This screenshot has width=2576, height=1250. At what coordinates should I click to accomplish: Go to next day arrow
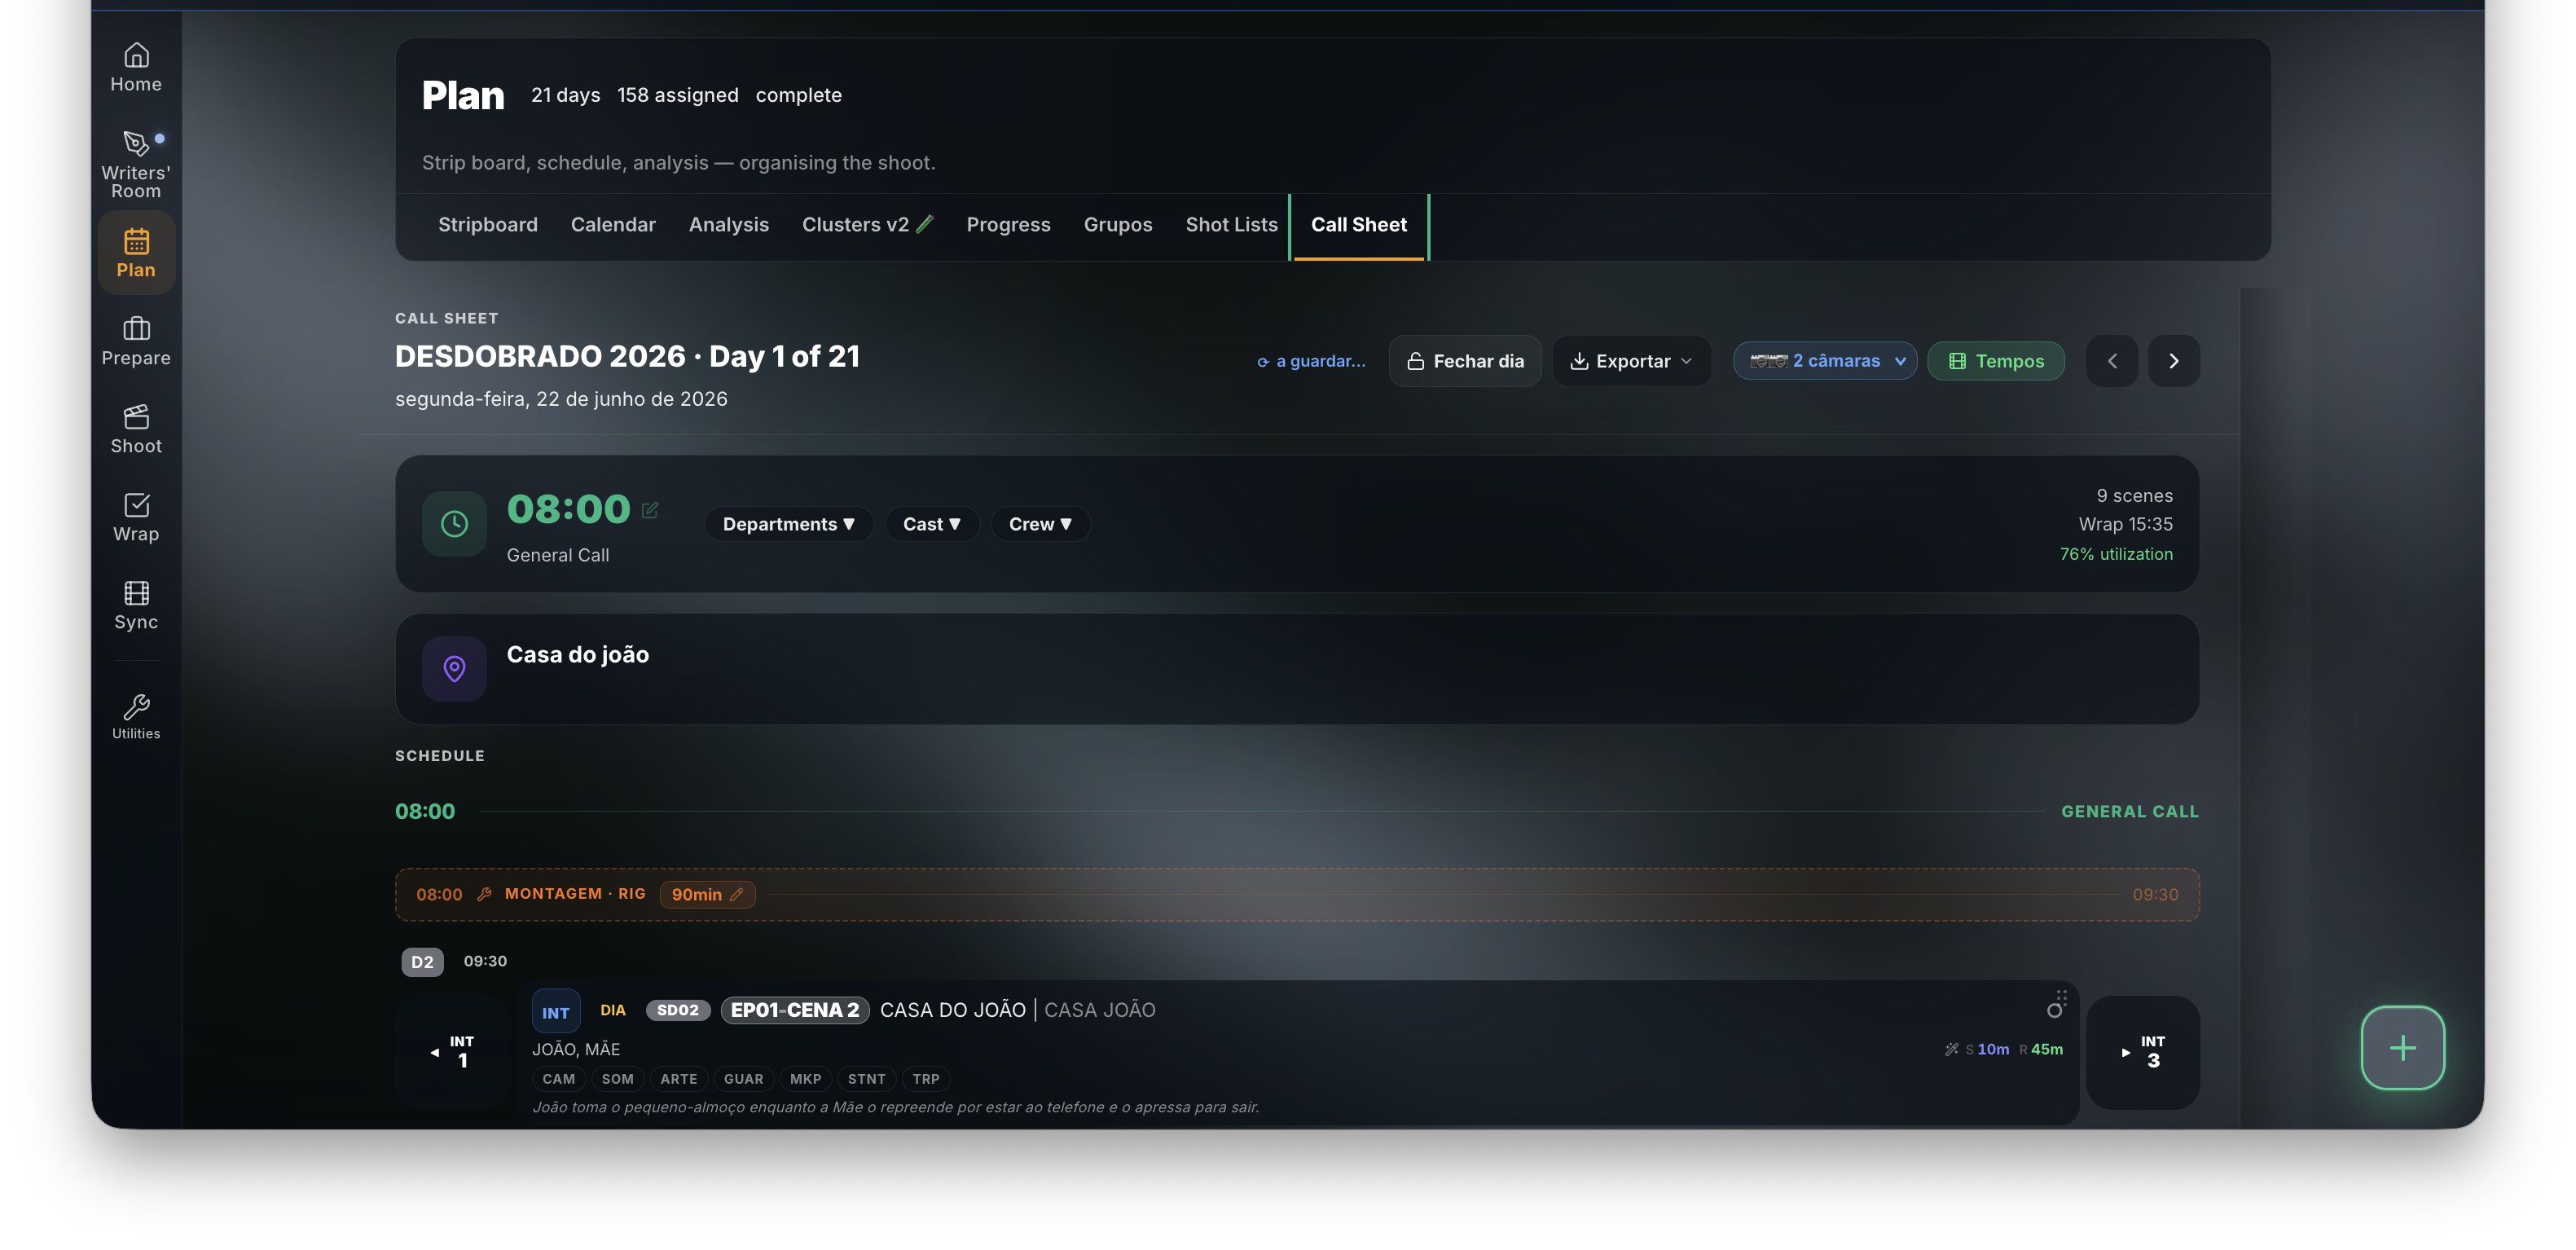tap(2173, 361)
